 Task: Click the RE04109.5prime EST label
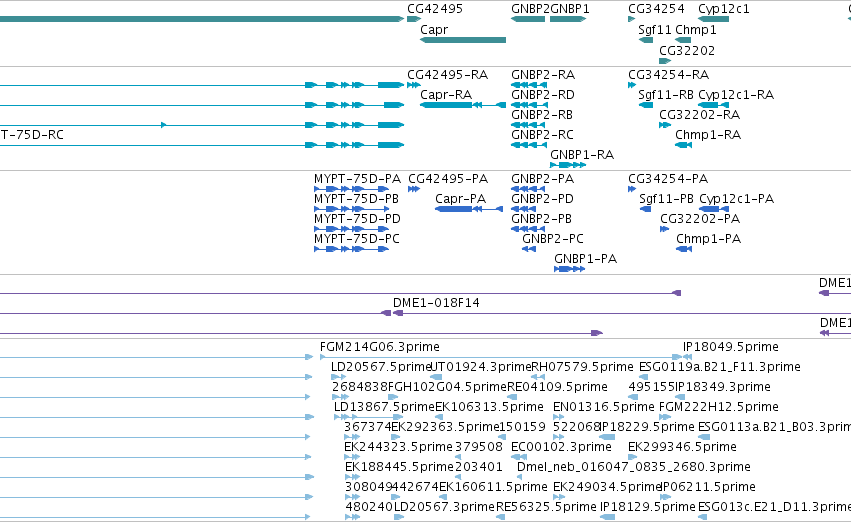(x=557, y=387)
